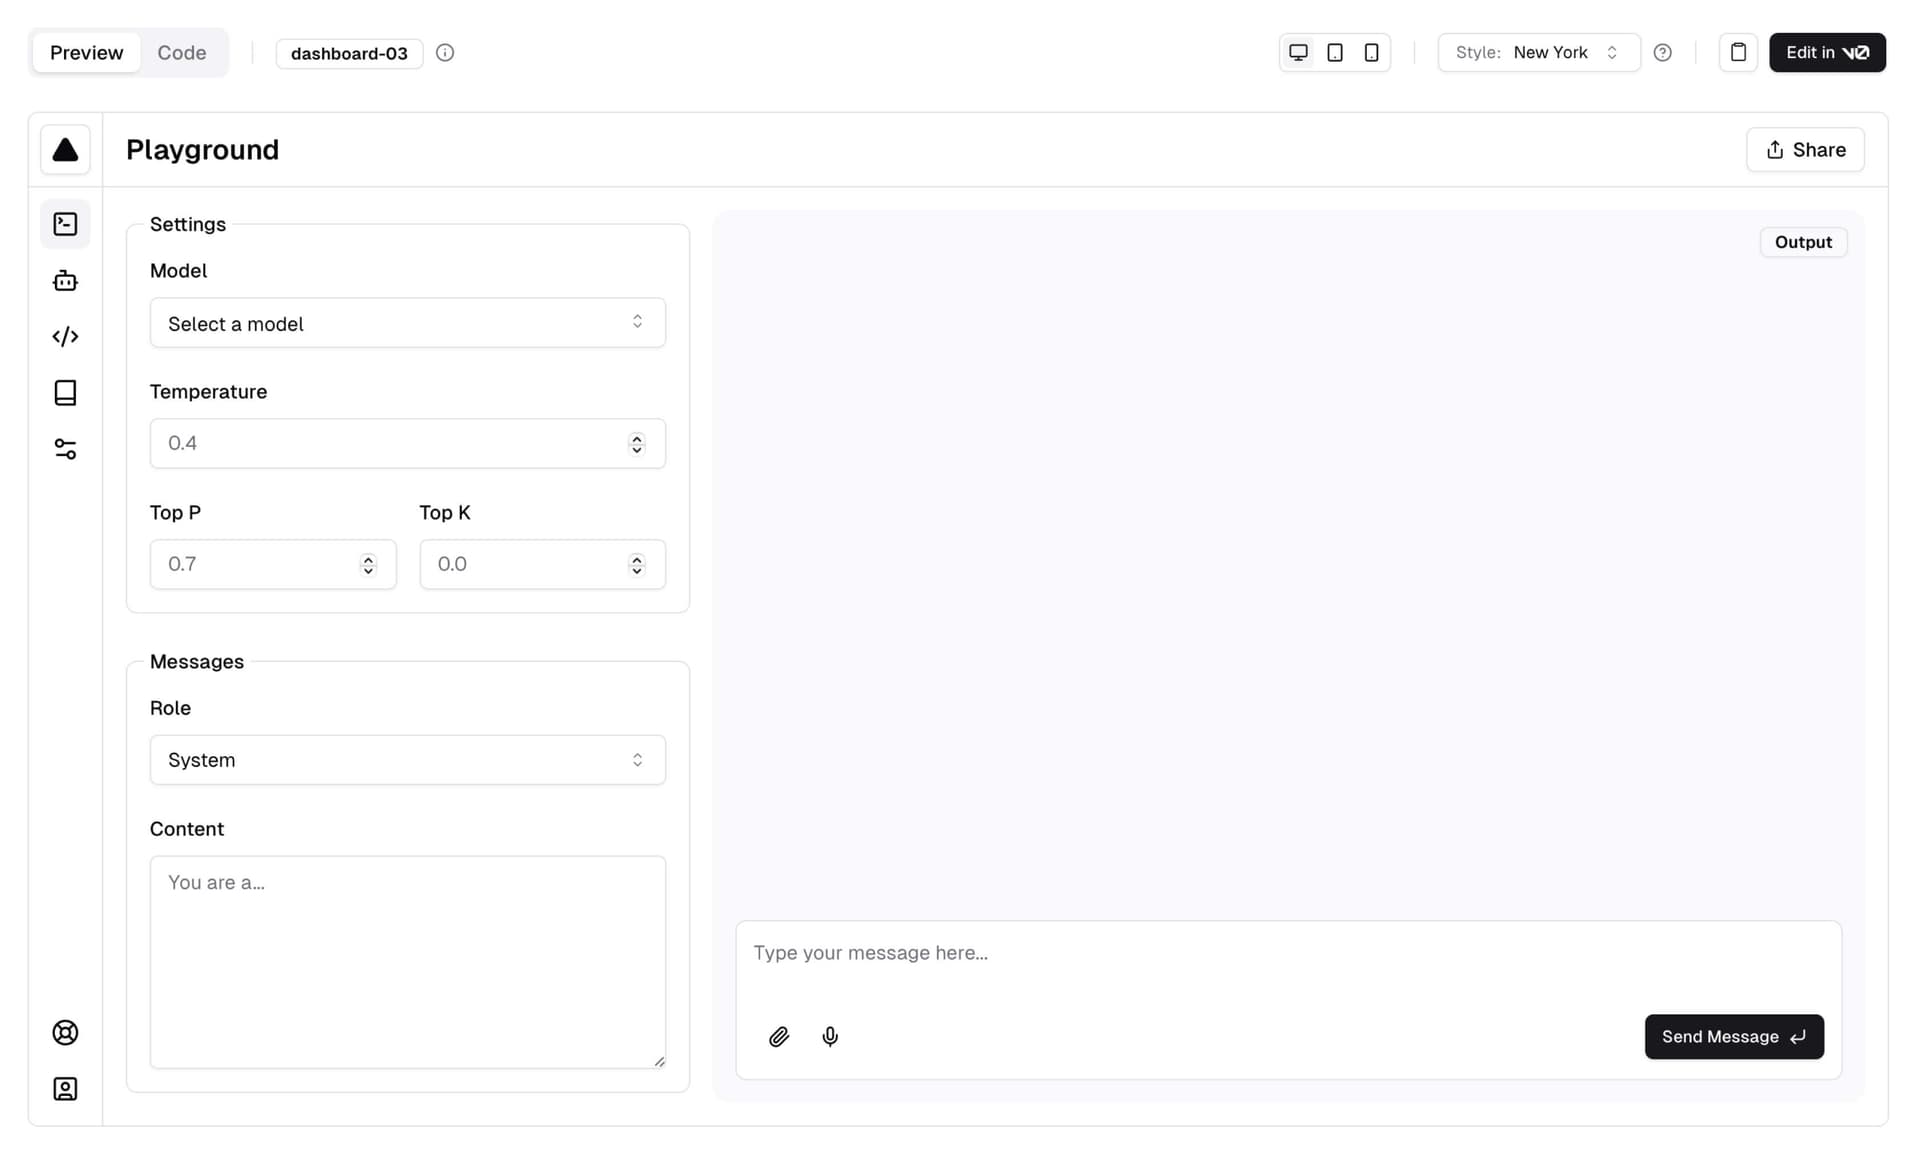Viewport: 1920px width, 1154px height.
Task: Switch to desktop viewport preview
Action: (1298, 53)
